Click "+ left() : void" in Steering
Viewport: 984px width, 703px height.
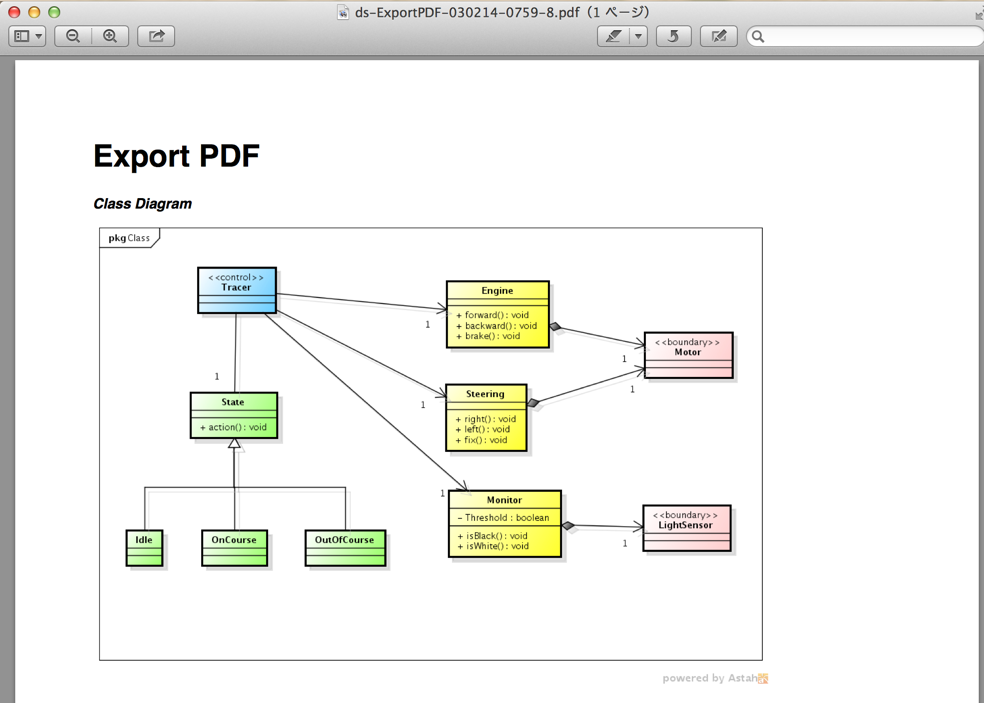click(483, 429)
